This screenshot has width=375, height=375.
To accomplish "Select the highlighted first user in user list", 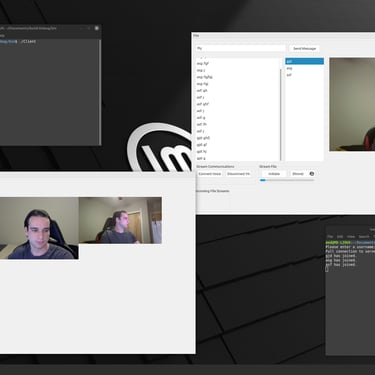I will click(x=304, y=61).
